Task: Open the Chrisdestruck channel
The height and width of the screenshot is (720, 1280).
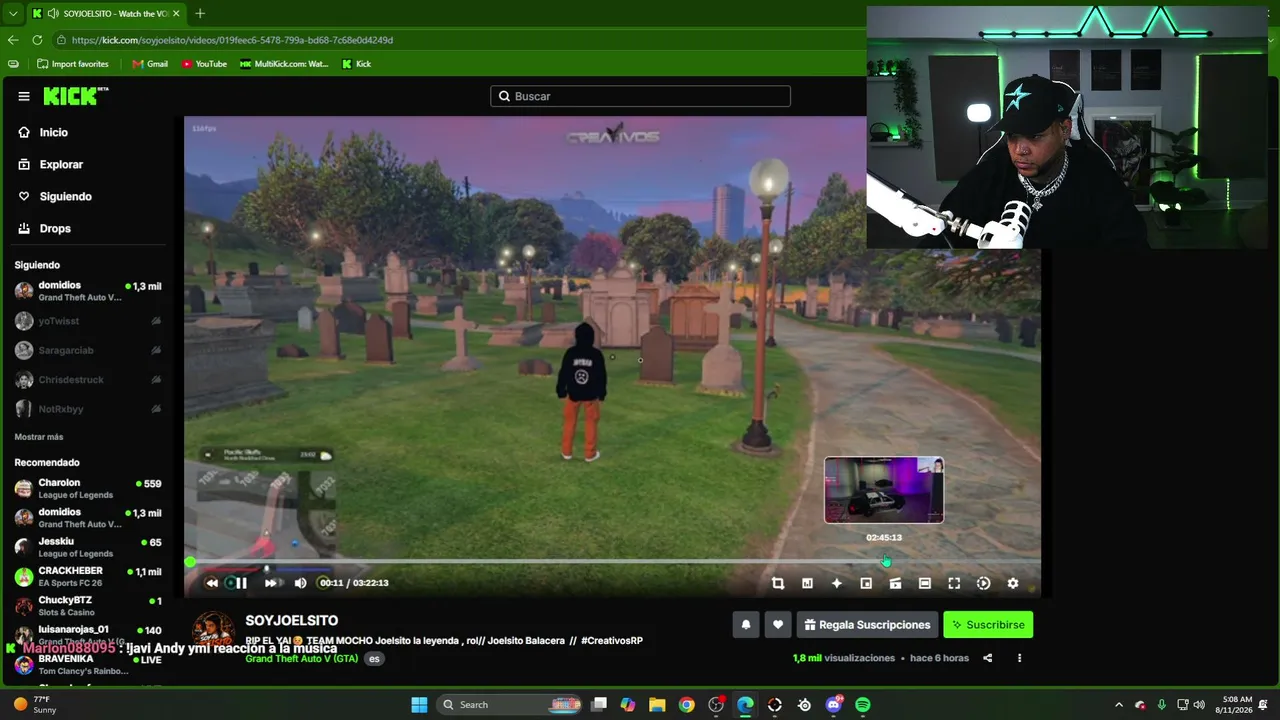Action: 88,380
